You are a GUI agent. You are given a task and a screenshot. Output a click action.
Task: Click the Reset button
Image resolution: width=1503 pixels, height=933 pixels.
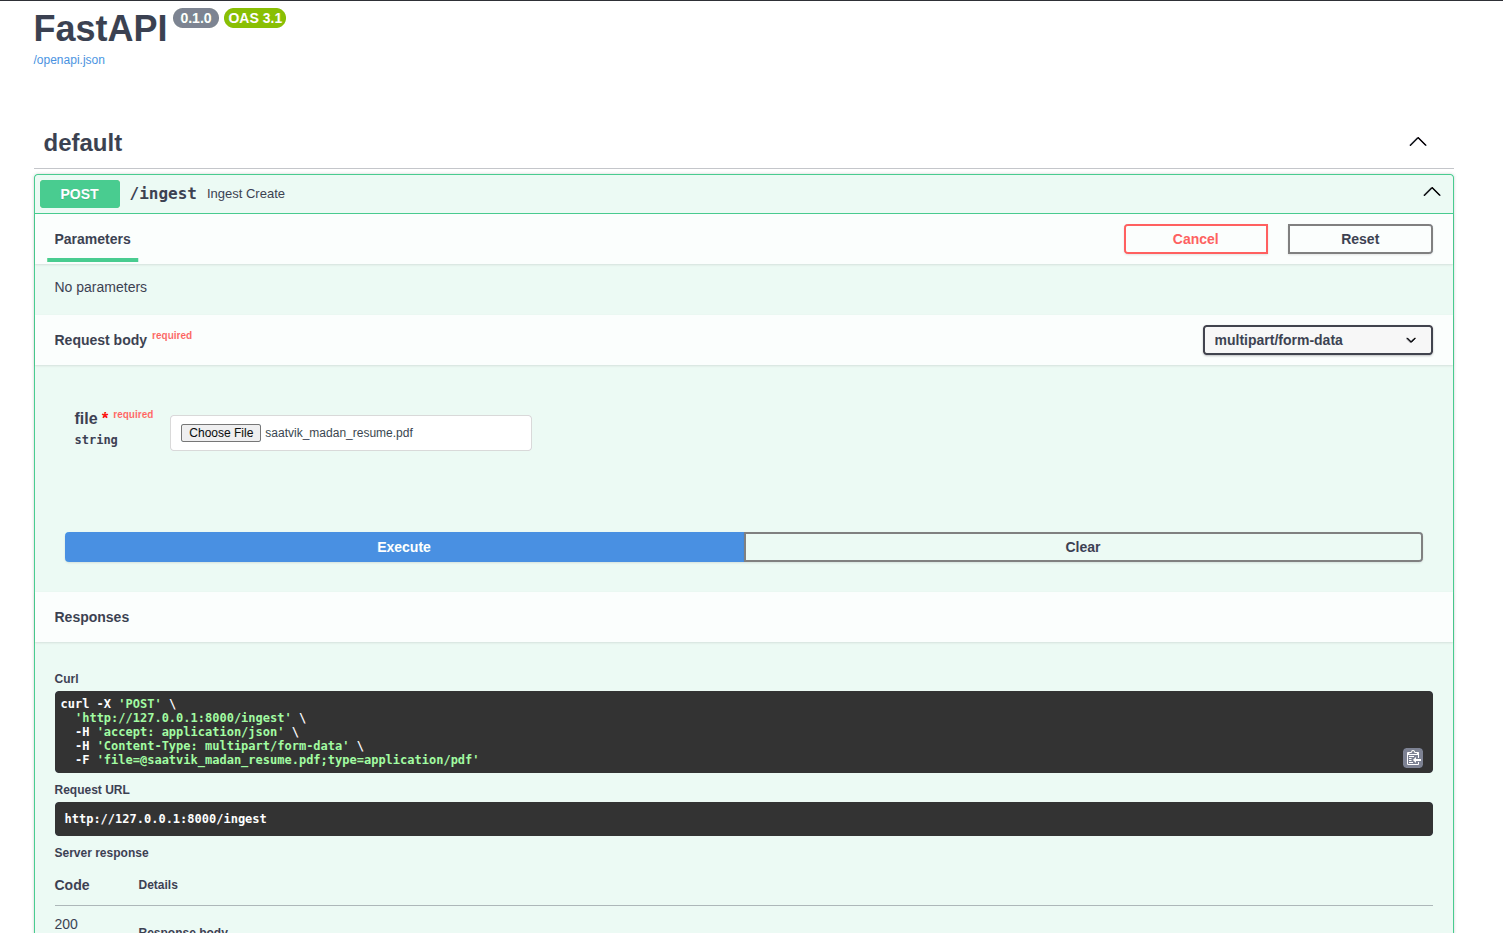pos(1360,239)
